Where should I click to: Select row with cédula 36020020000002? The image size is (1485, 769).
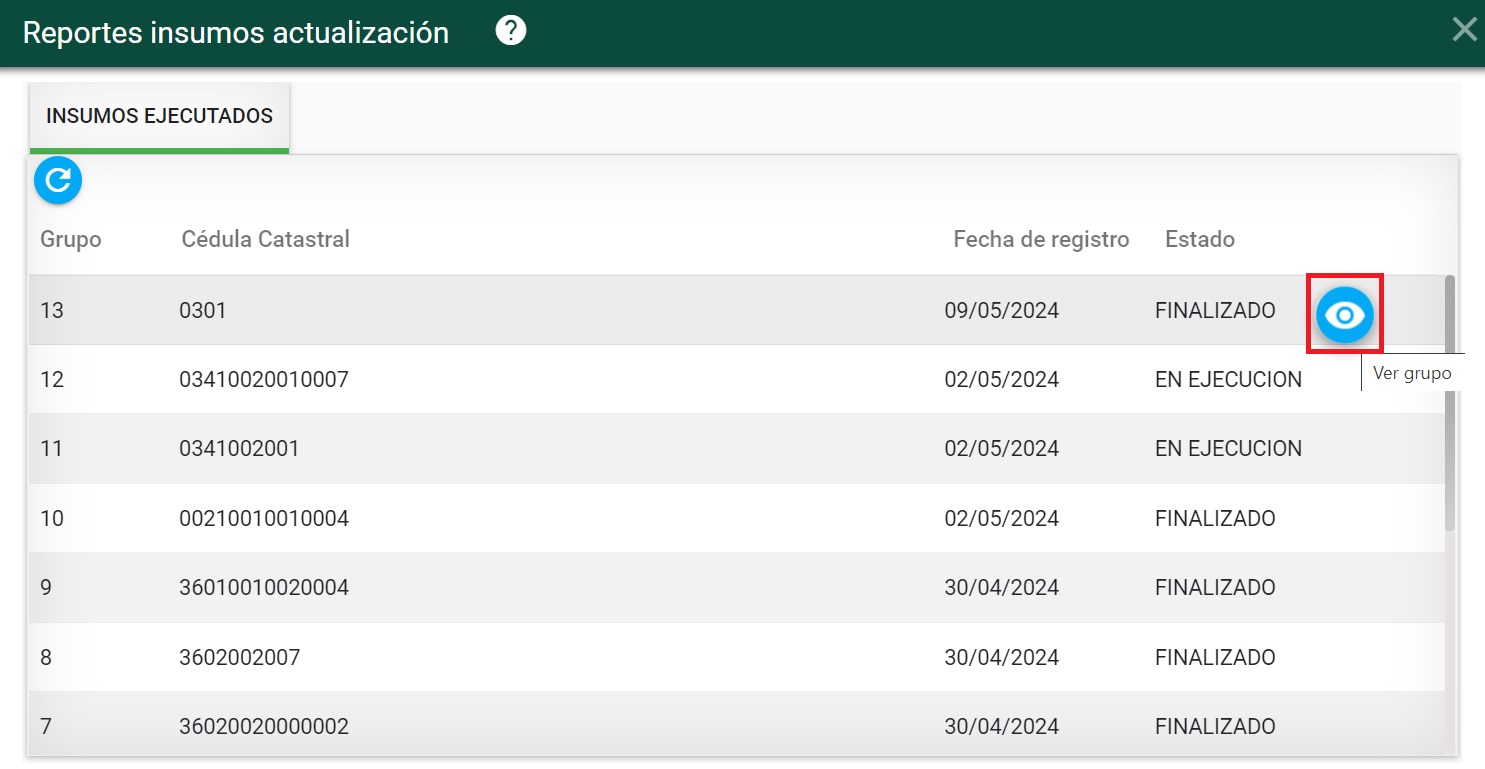264,726
